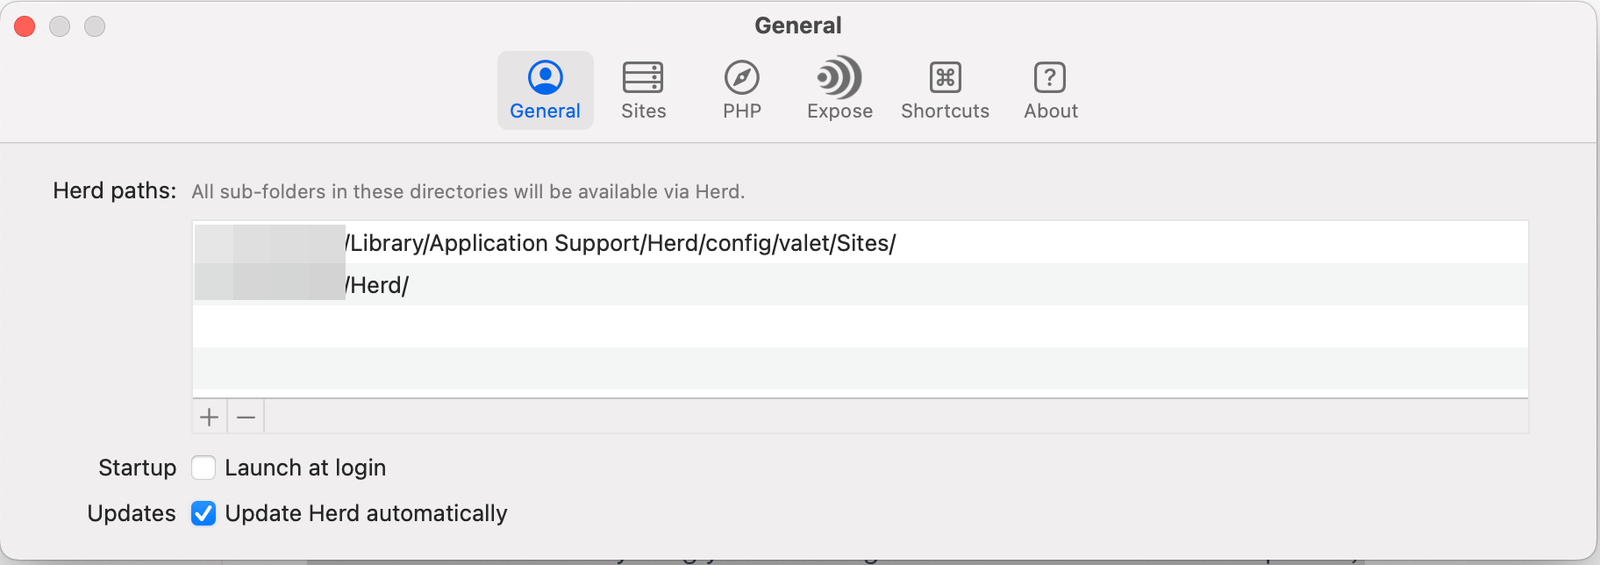Click the "General" window title text
Viewport: 1600px width, 565px height.
798,26
